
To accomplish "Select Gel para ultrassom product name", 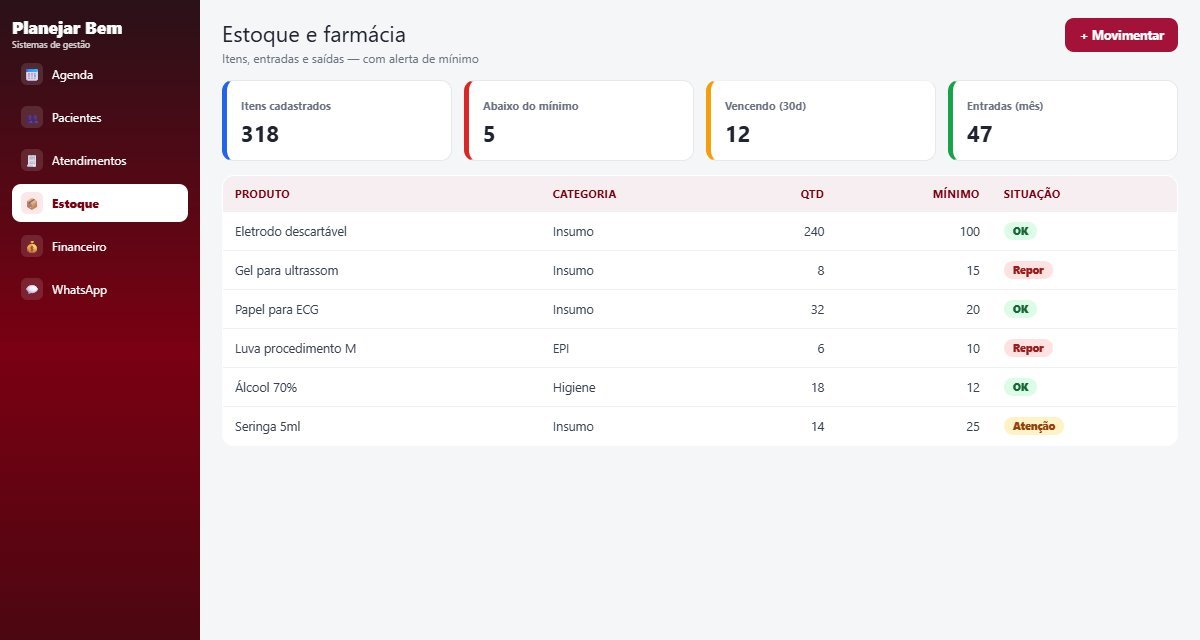I will (x=287, y=271).
